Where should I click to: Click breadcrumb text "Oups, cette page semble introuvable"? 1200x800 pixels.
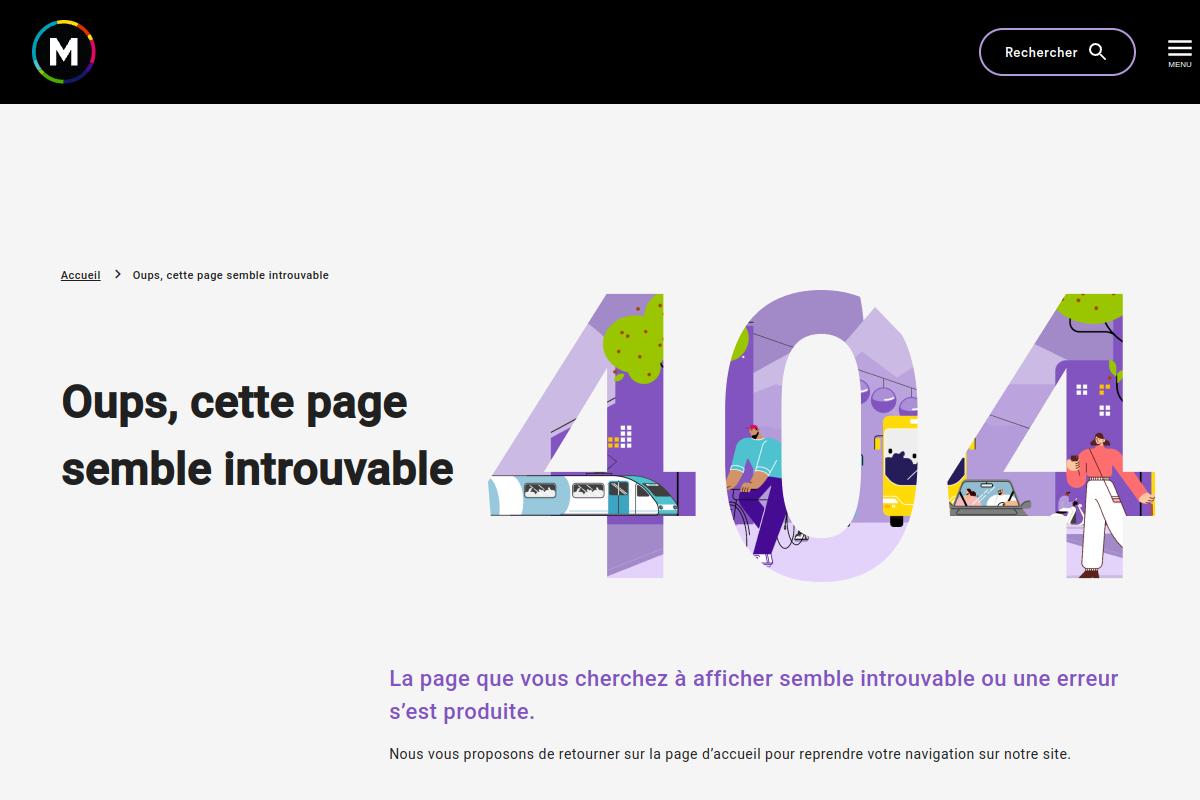[231, 275]
